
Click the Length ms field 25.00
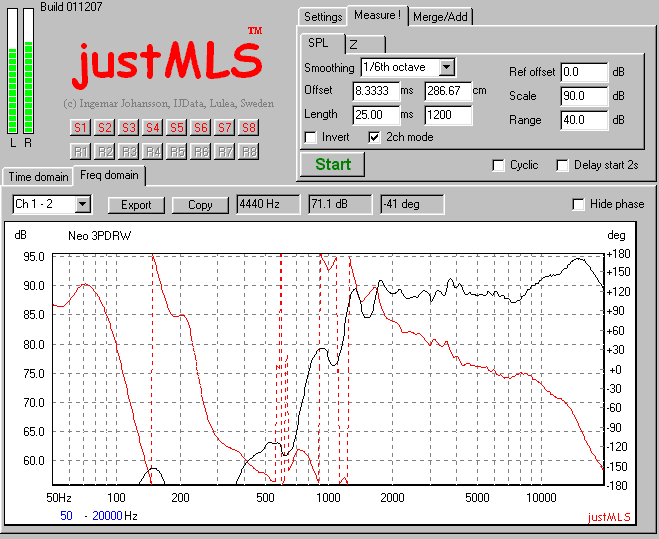coord(376,115)
